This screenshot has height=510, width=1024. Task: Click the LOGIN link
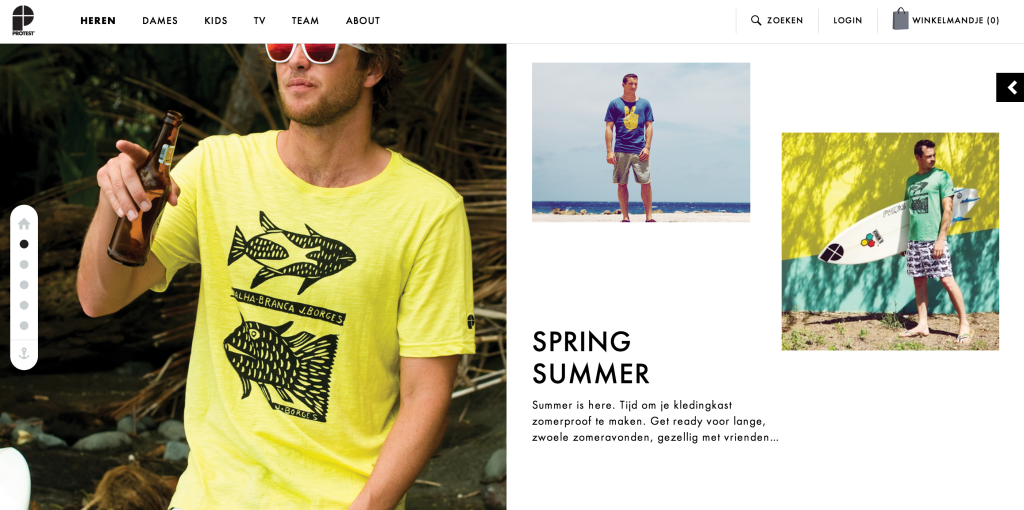[x=848, y=21]
